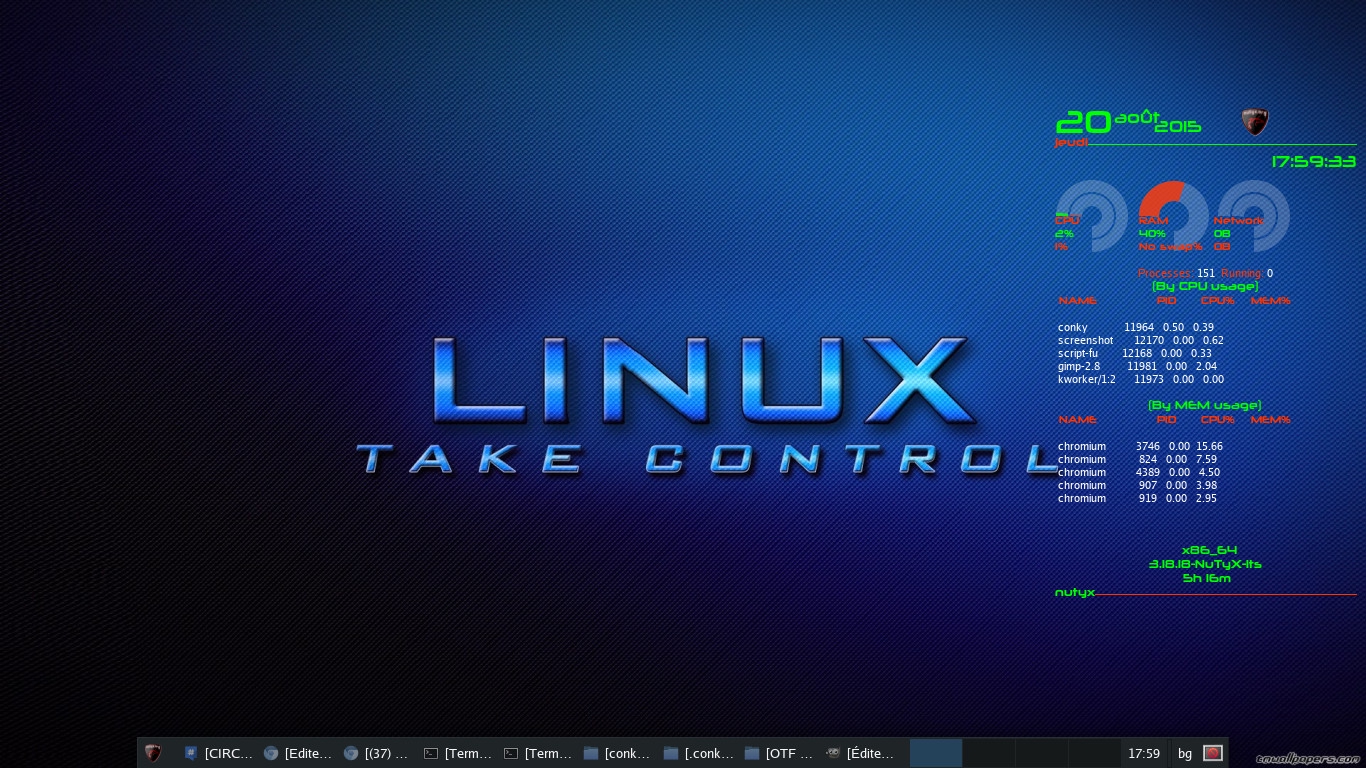Viewport: 1366px width, 768px height.
Task: Open the dragon shield start menu in the panel
Action: coord(153,753)
